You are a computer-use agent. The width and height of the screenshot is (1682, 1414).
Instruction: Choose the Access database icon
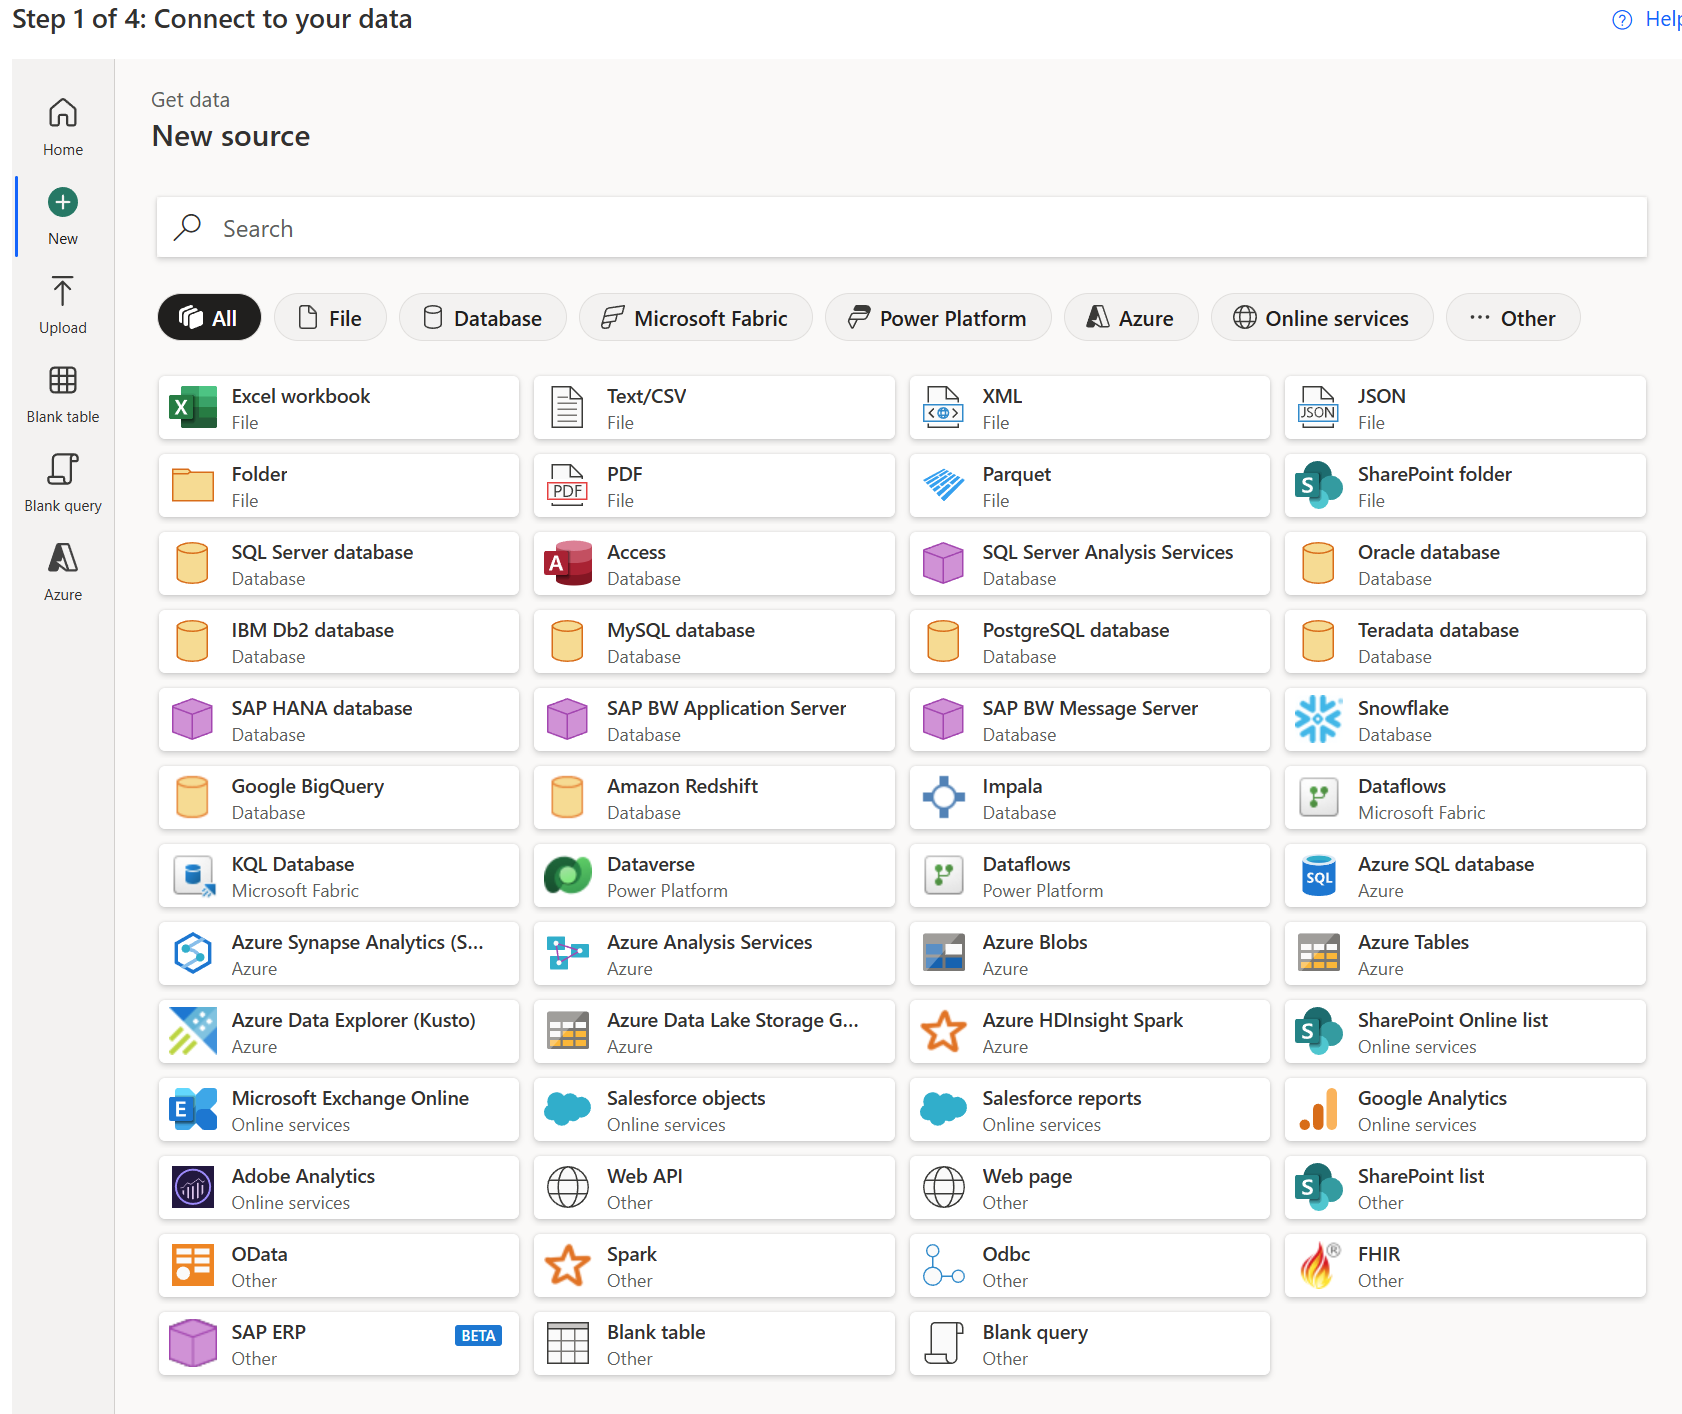tap(568, 564)
